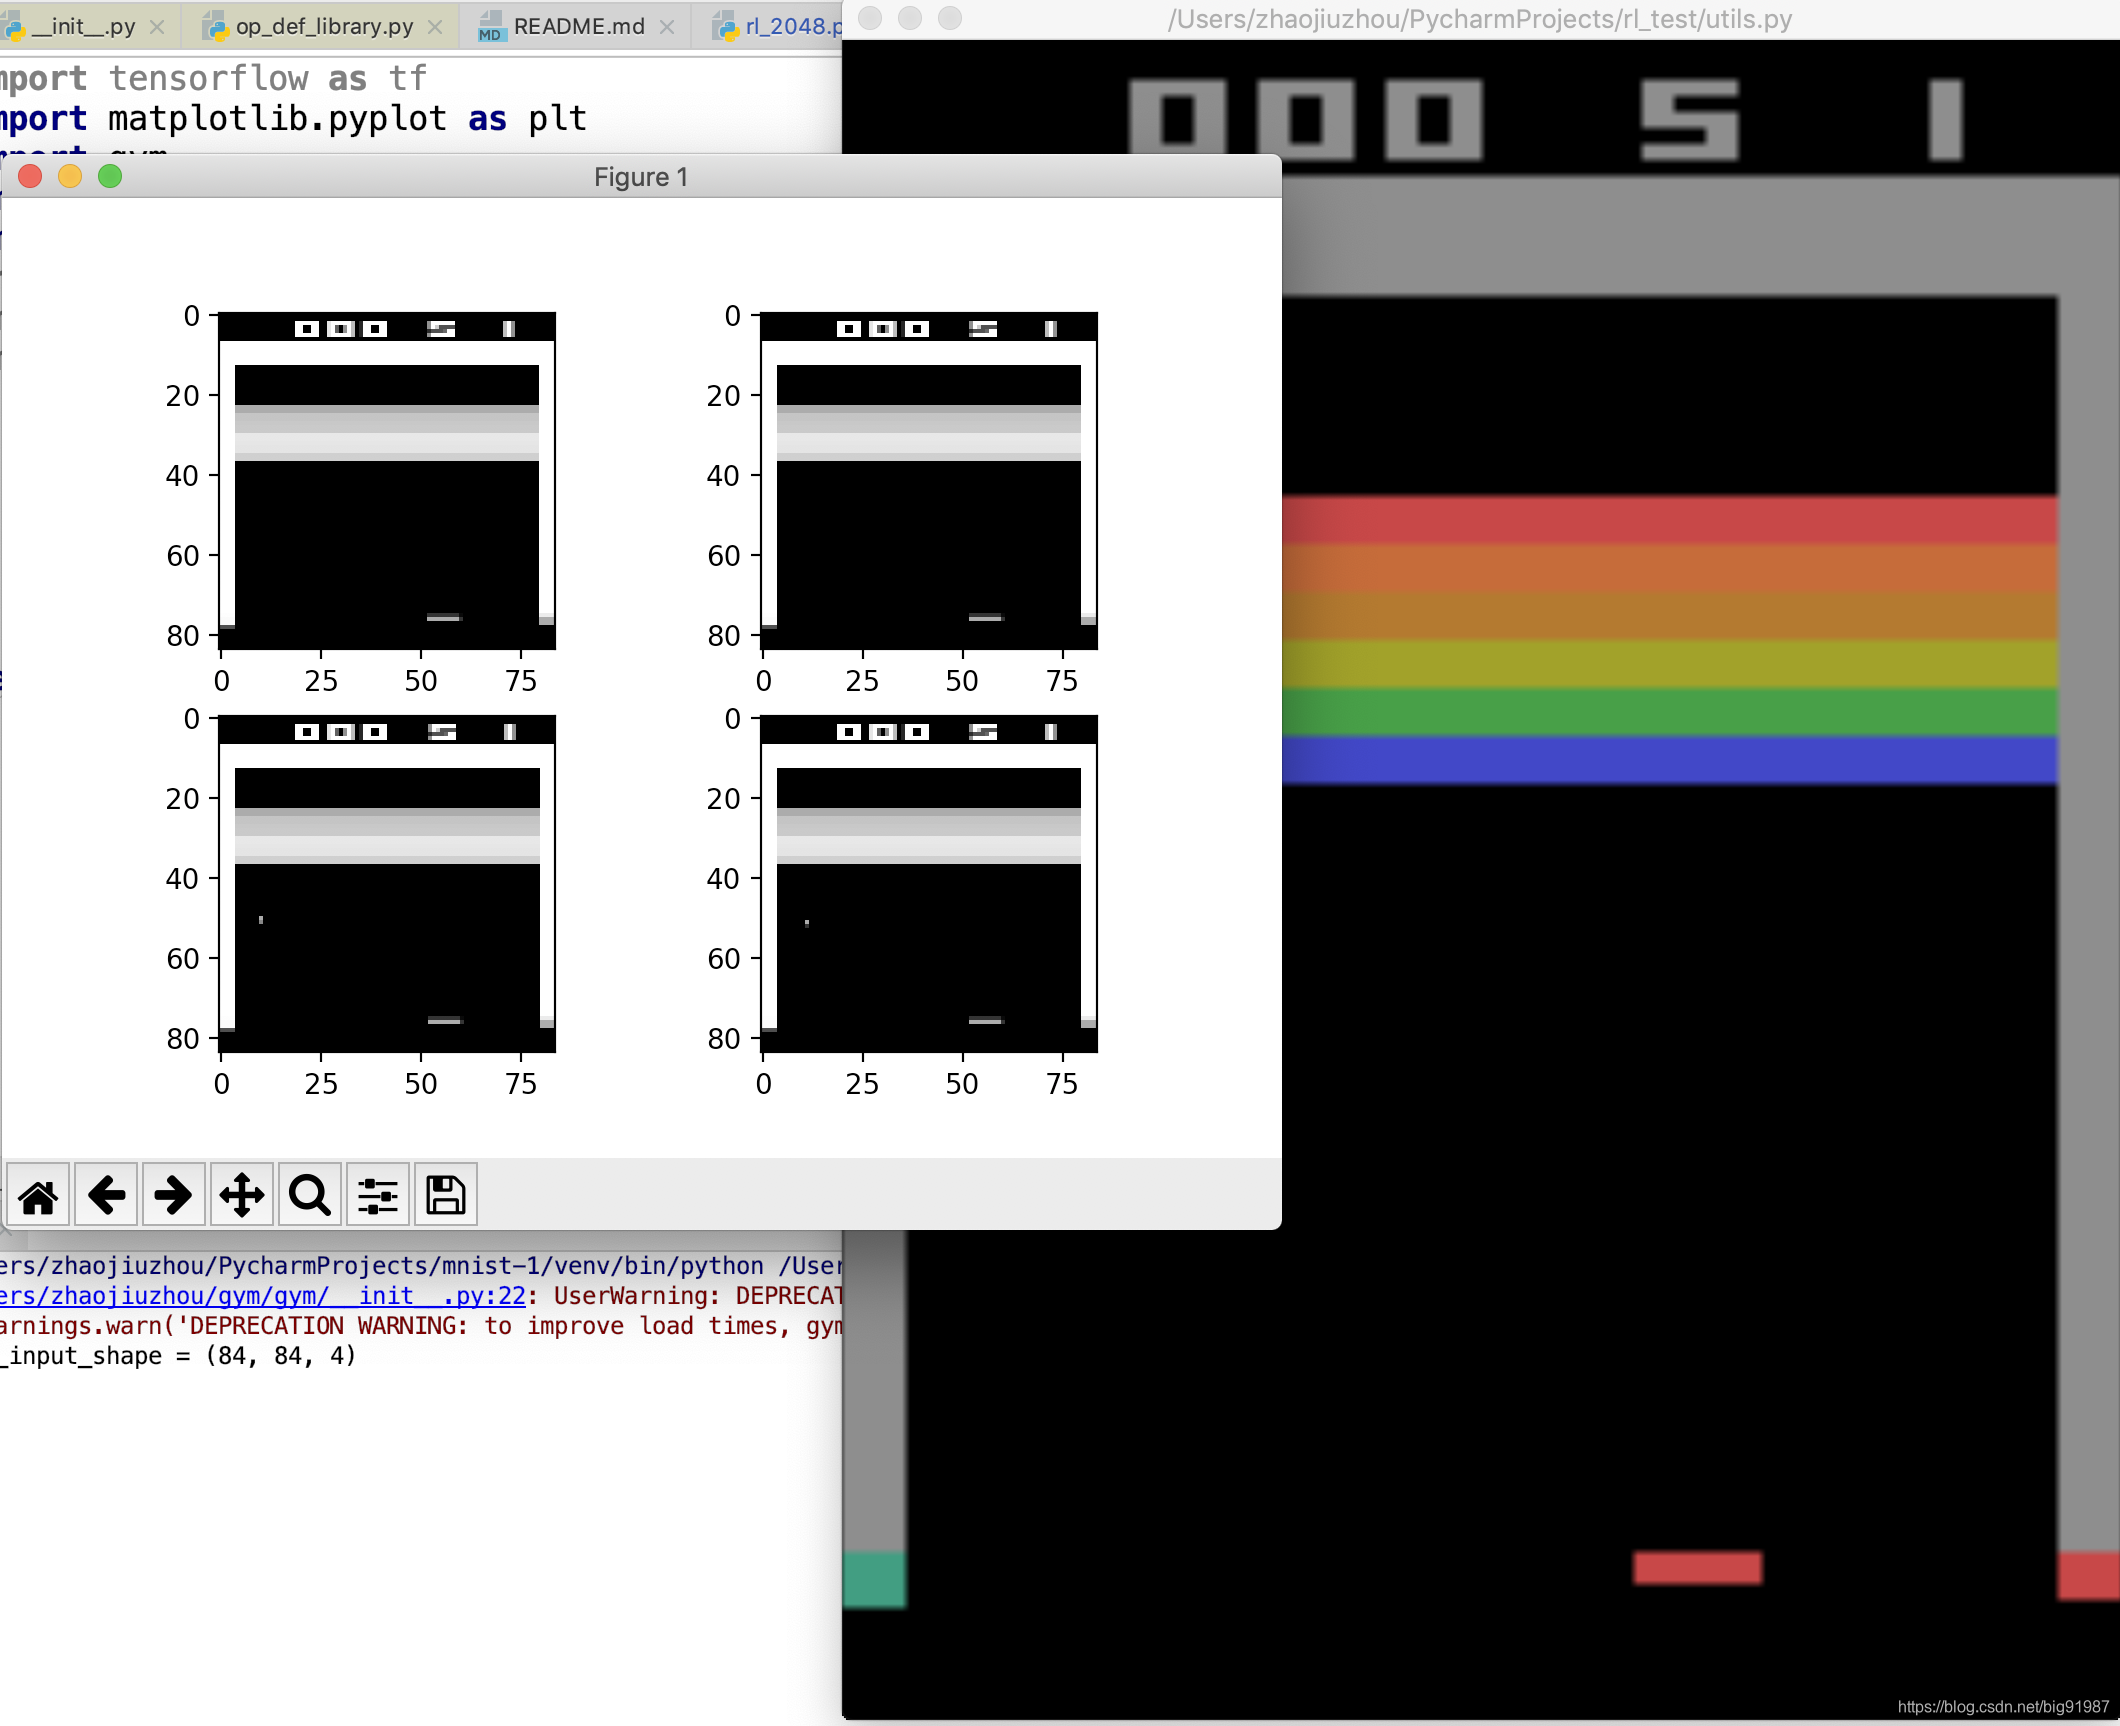2120x1726 pixels.
Task: Click the 'tensorflow' import text
Action: [208, 78]
